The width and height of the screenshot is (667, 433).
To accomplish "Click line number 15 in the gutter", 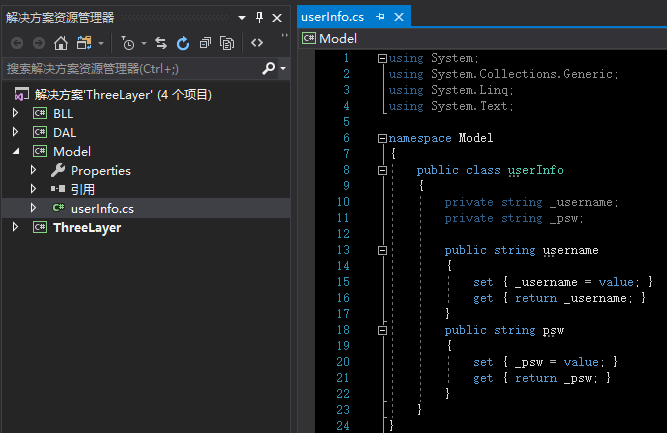I will 343,282.
